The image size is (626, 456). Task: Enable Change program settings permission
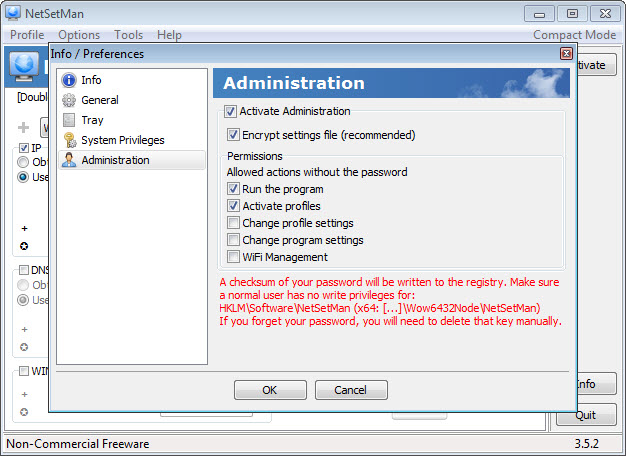click(x=233, y=240)
